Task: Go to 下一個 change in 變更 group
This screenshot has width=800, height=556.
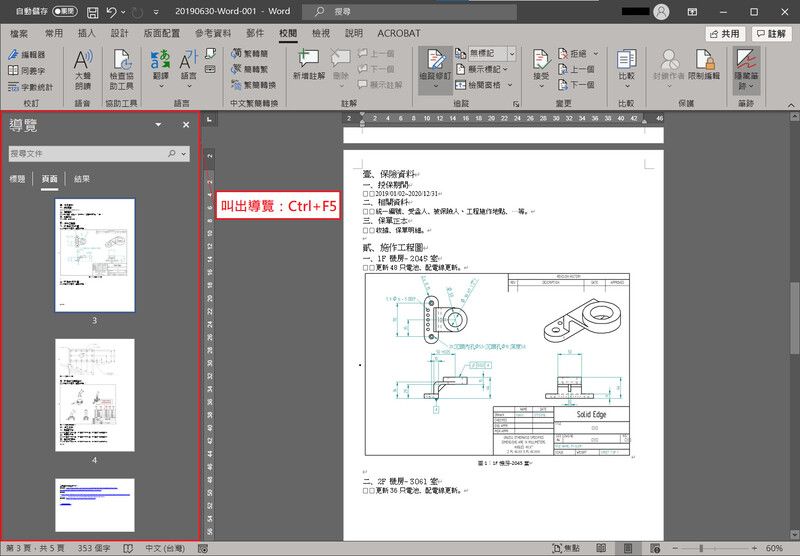Action: pyautogui.click(x=576, y=85)
